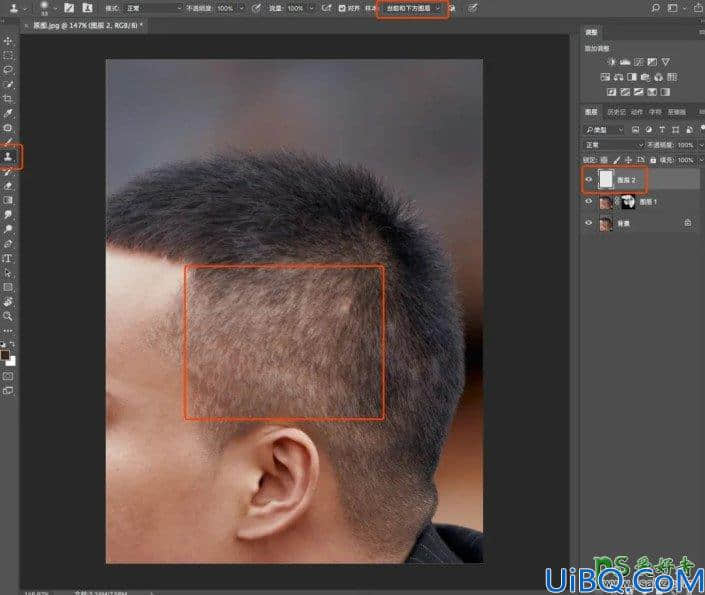Screen dimensions: 705x595
Task: Open the options bar opacity dropdown arrow
Action: pyautogui.click(x=241, y=8)
